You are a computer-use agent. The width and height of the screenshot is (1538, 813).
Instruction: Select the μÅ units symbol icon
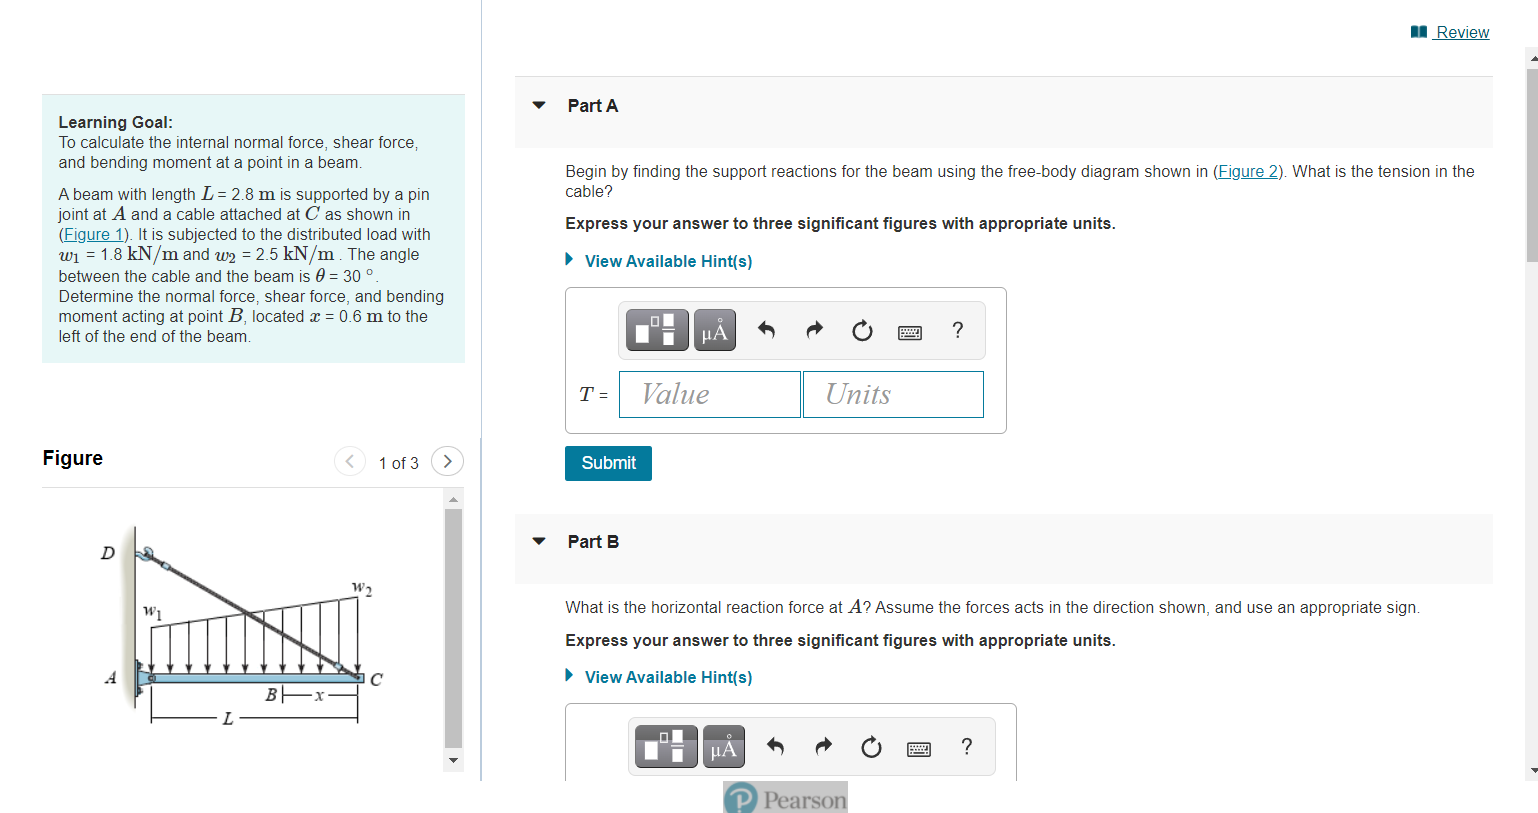(x=714, y=330)
